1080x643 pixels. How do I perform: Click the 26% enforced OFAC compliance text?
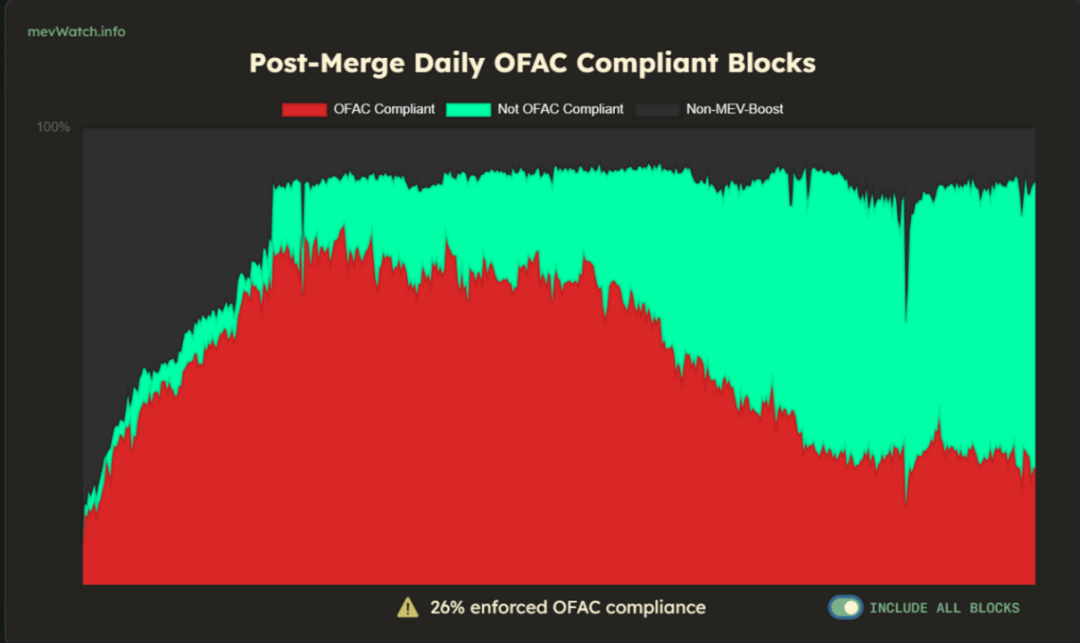568,607
